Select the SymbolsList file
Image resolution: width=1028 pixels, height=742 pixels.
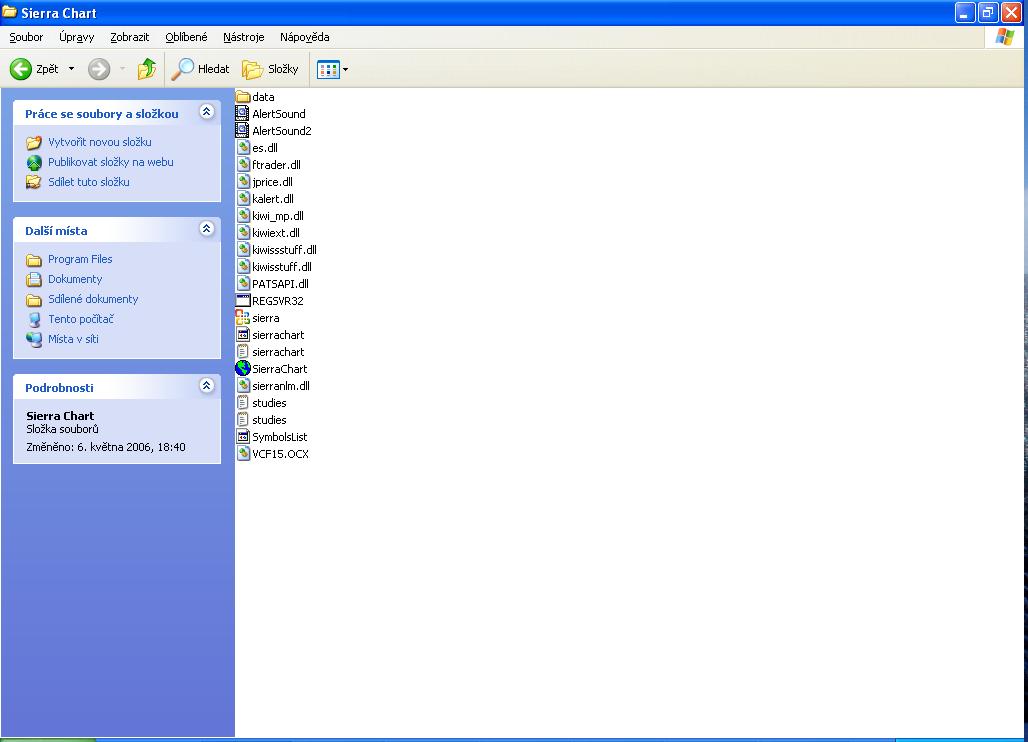[x=271, y=437]
